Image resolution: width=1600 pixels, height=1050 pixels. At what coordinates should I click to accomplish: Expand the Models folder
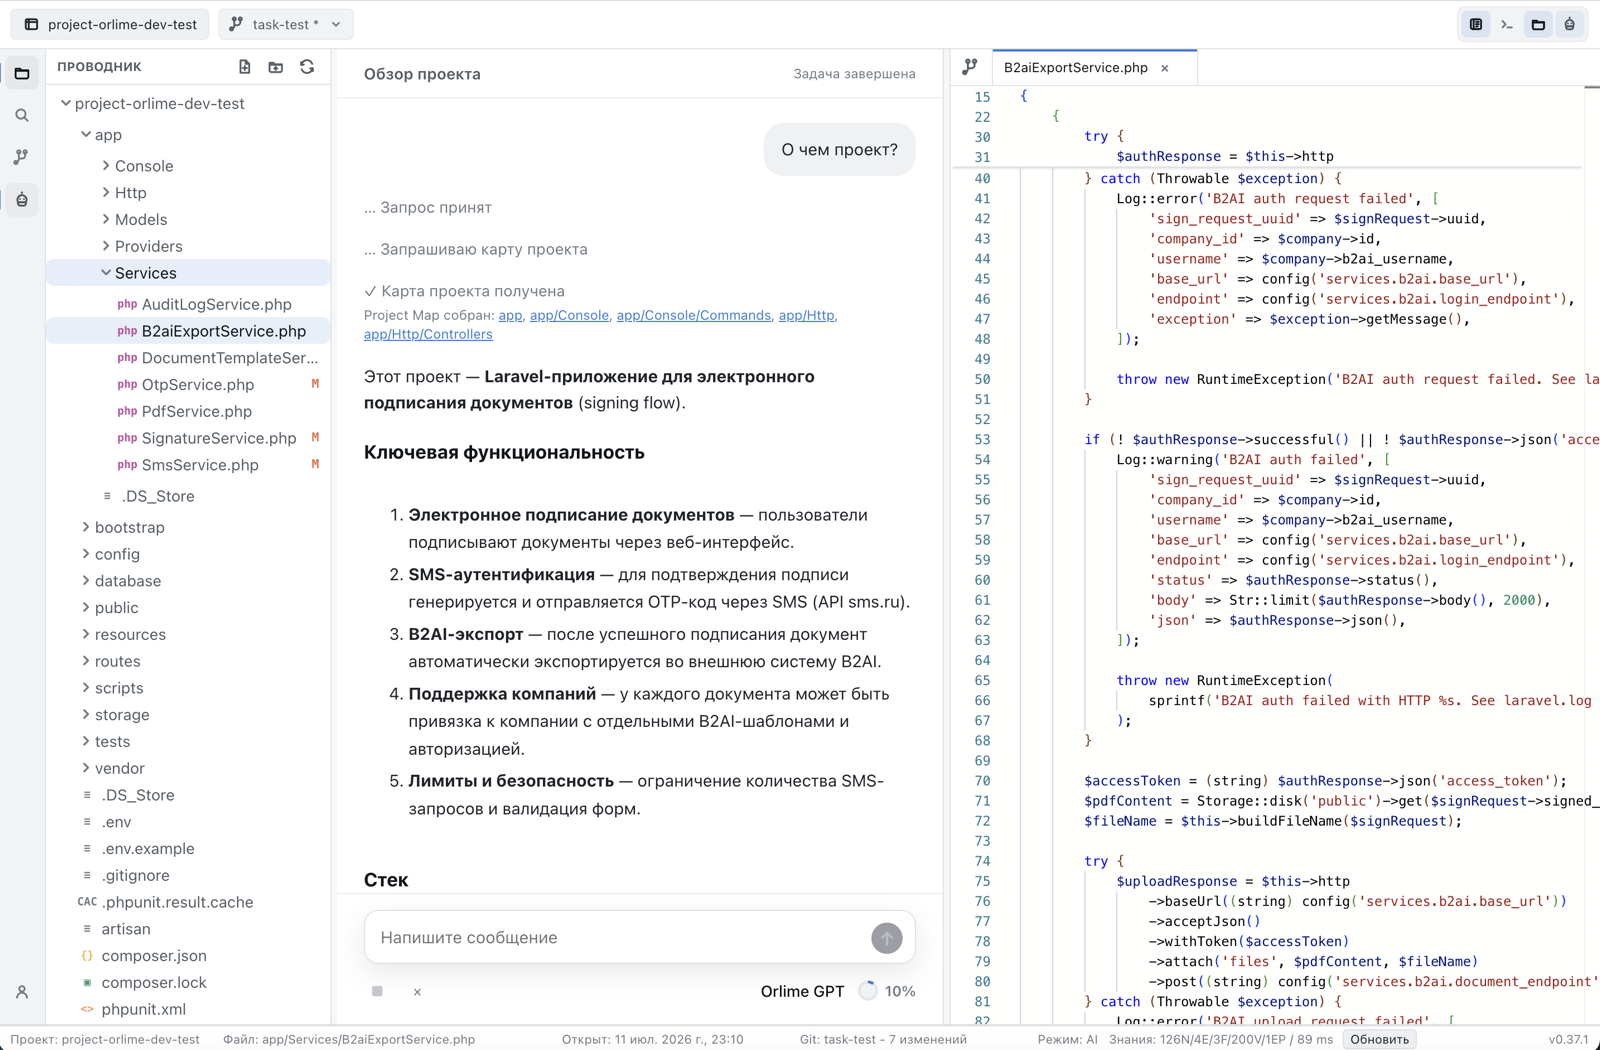[x=106, y=219]
